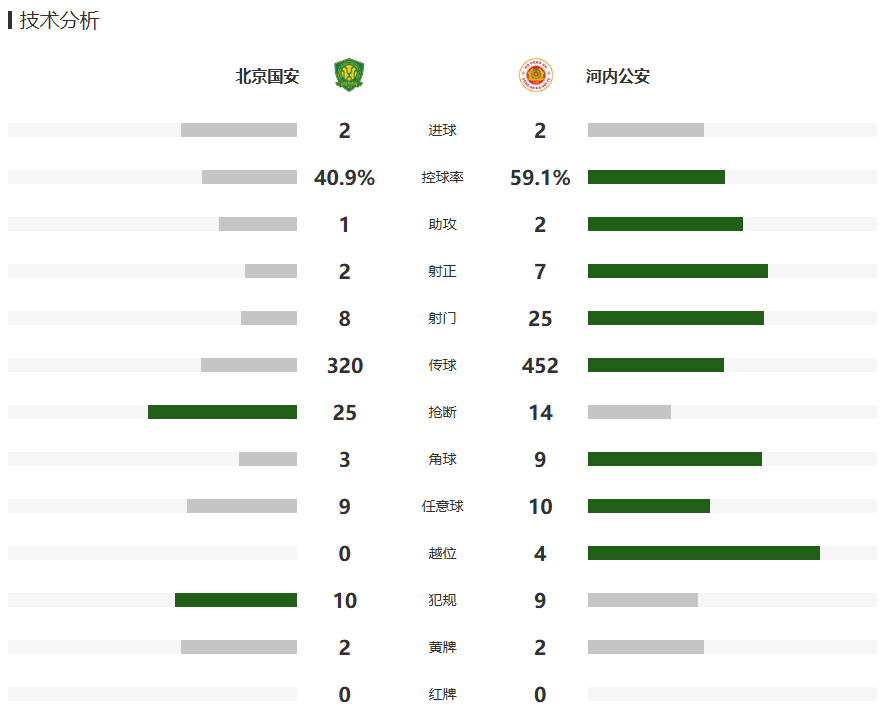Viewport: 894px width, 721px height.
Task: Click 河内公安's green 控球率 bar
Action: tap(656, 177)
